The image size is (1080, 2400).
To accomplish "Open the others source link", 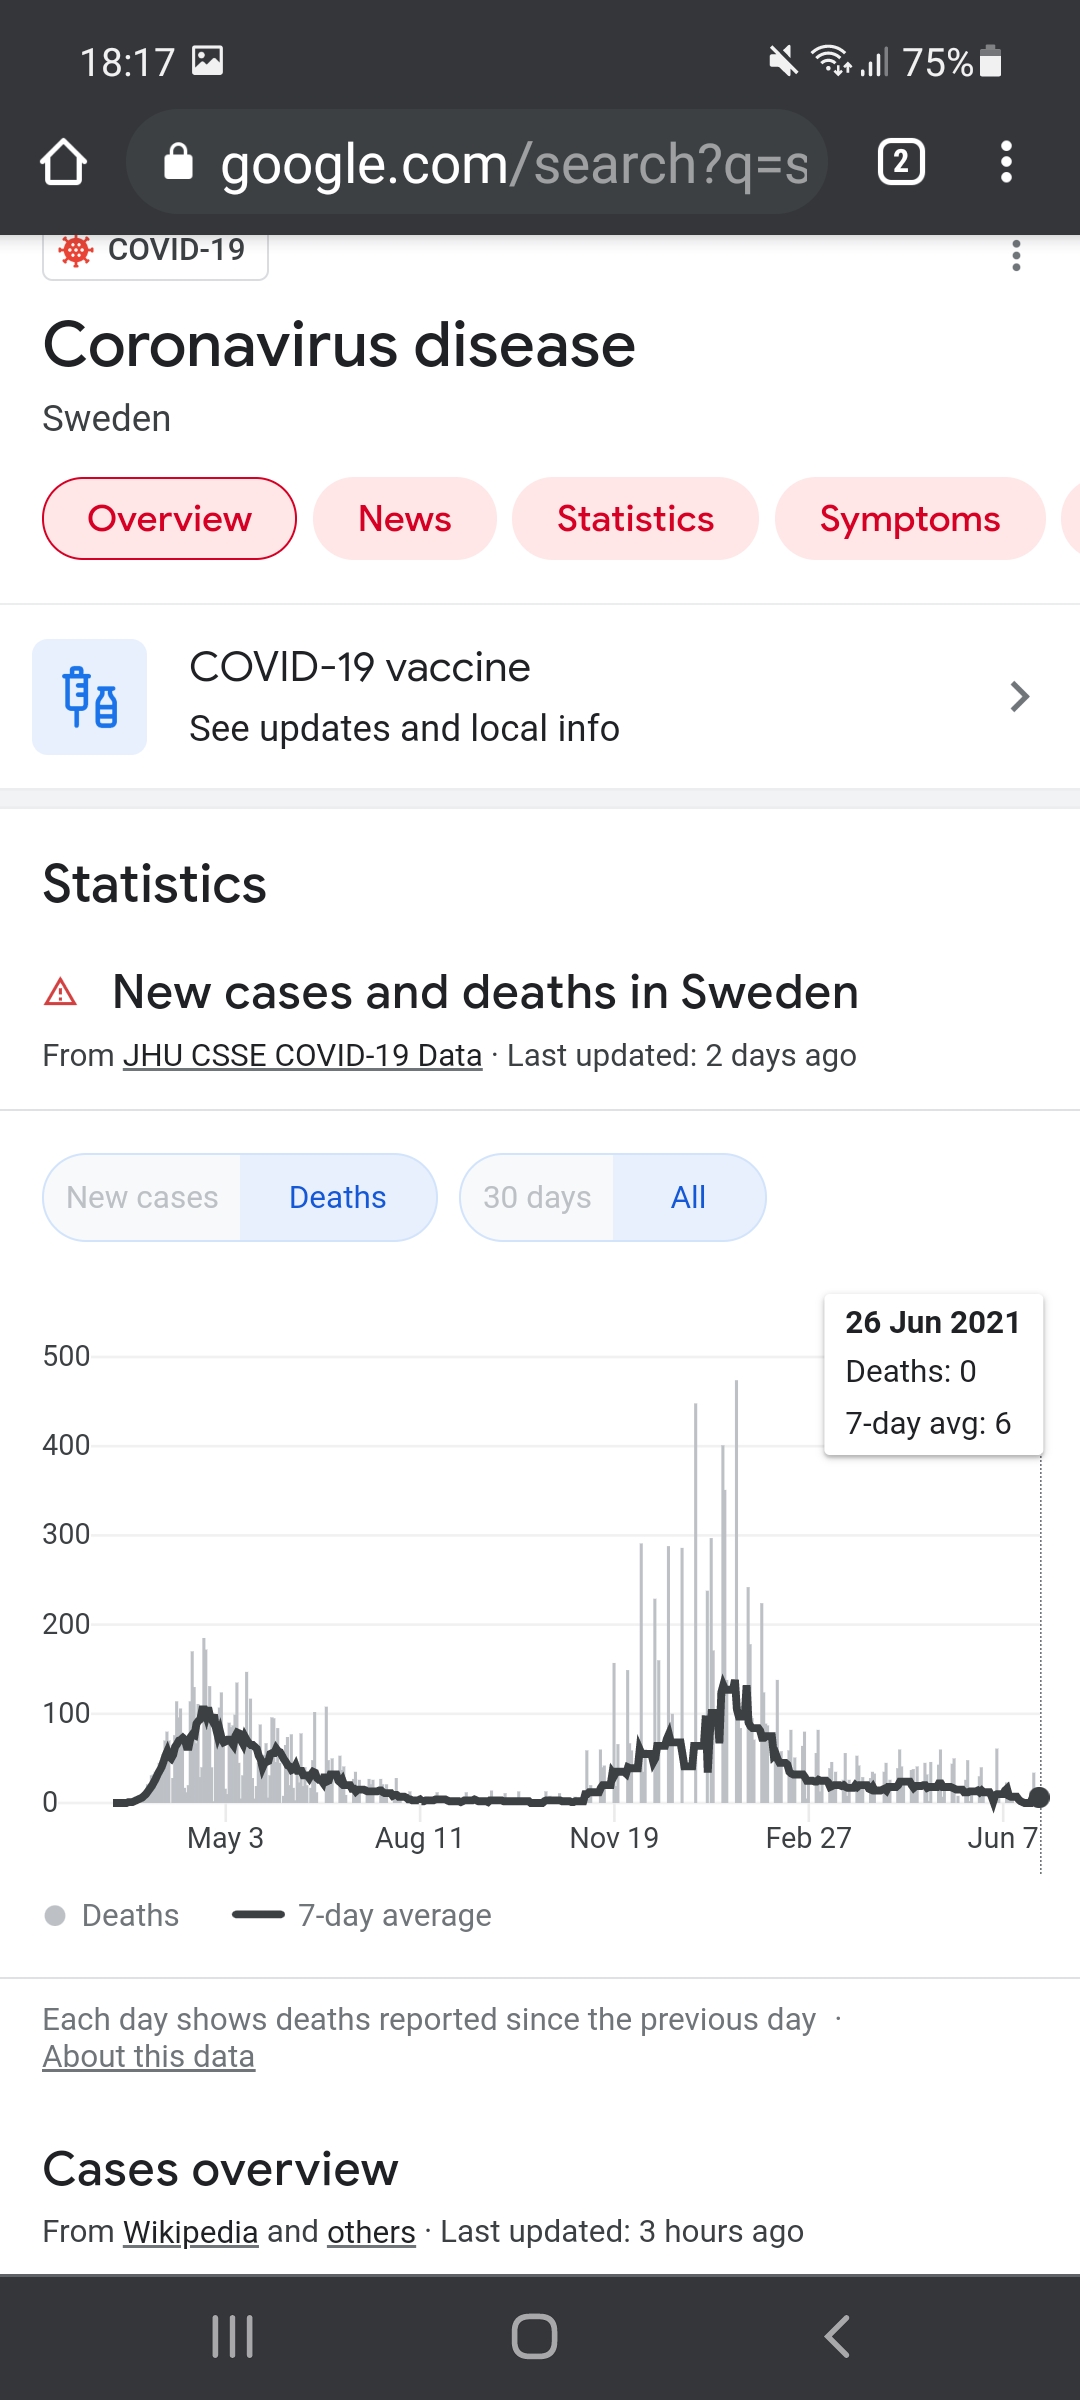I will tap(371, 2231).
